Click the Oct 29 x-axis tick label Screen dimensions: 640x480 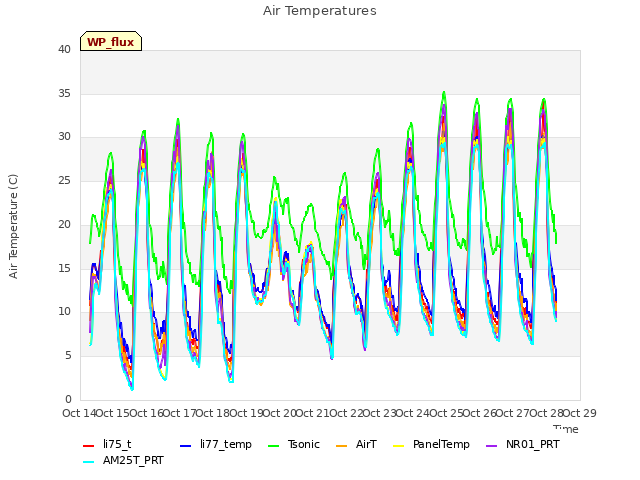pos(580,413)
